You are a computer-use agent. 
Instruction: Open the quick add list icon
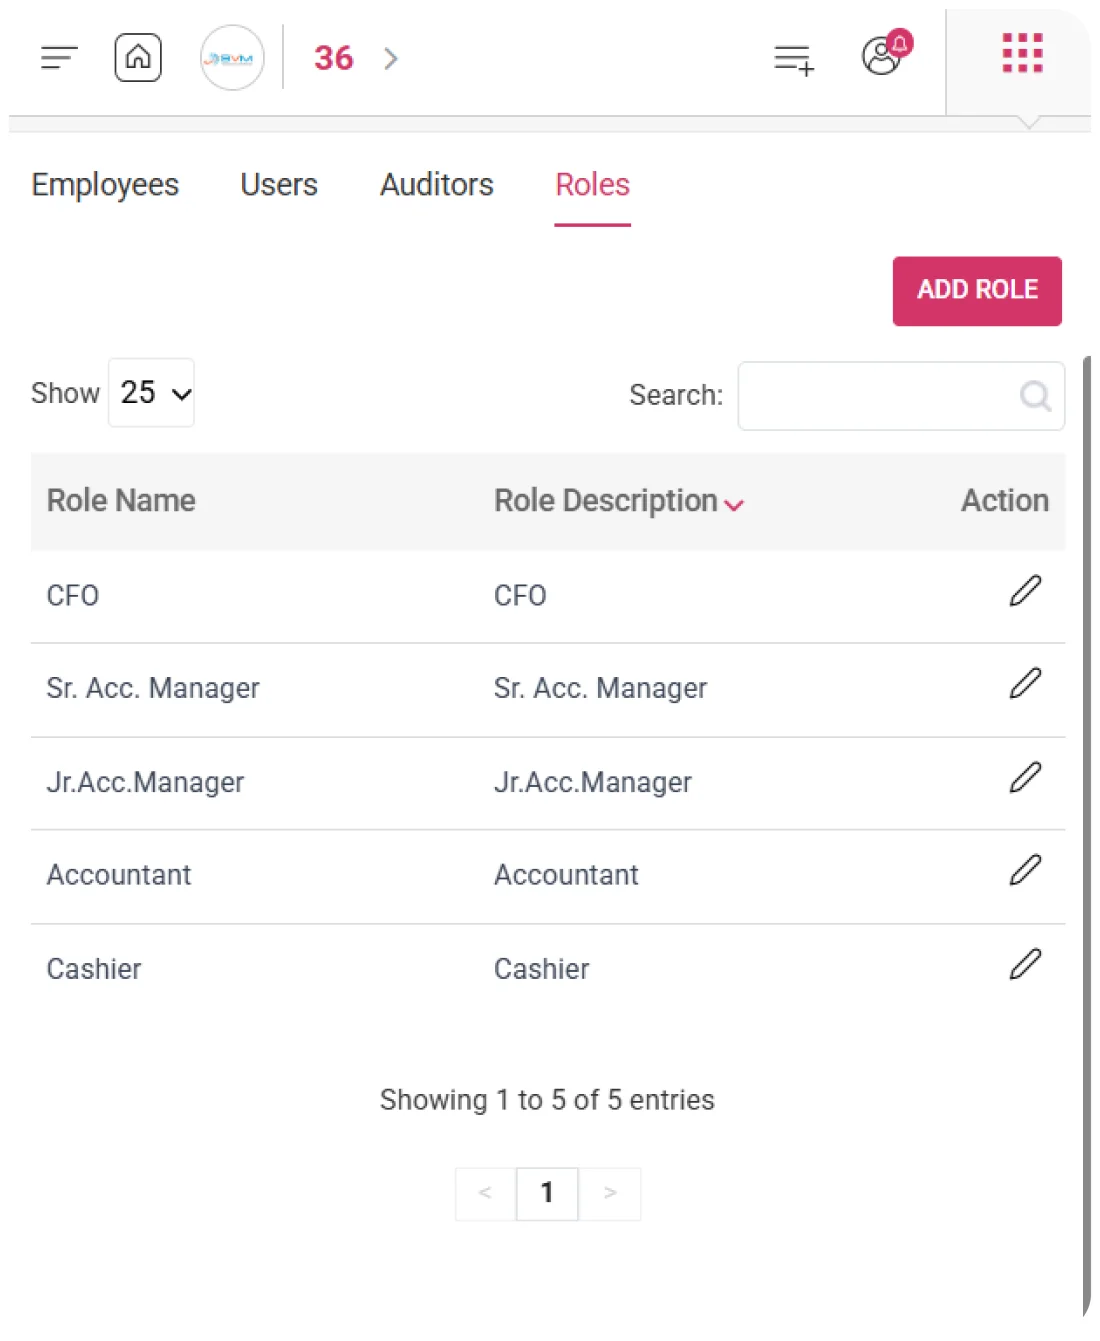click(x=794, y=59)
